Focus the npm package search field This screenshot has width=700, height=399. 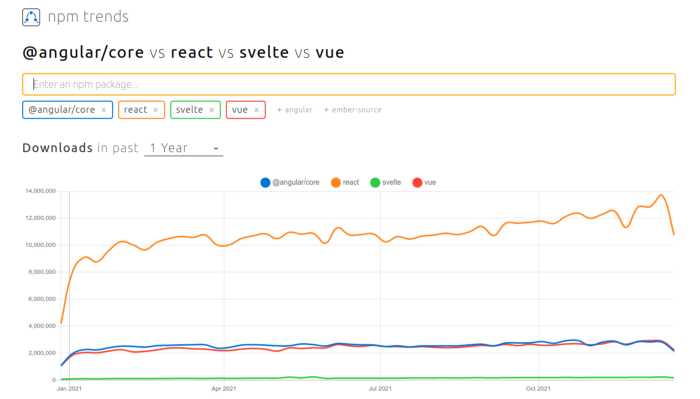pyautogui.click(x=349, y=84)
